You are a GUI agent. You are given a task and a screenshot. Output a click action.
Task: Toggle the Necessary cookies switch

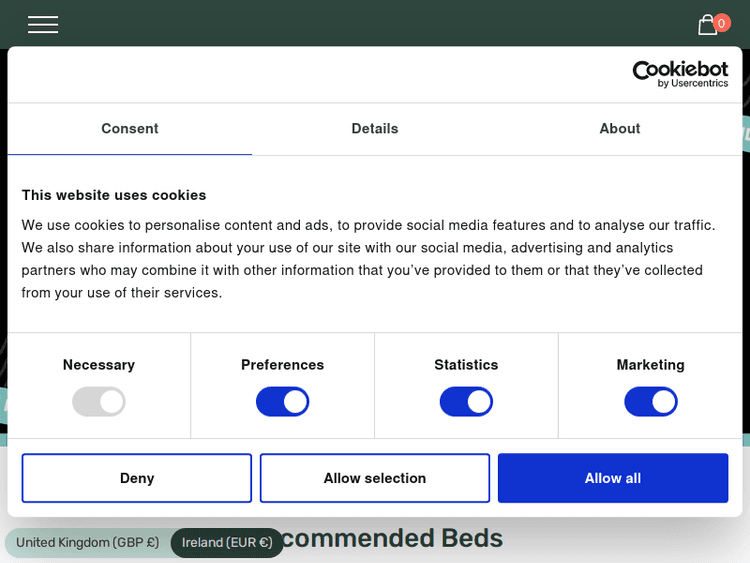pos(99,402)
